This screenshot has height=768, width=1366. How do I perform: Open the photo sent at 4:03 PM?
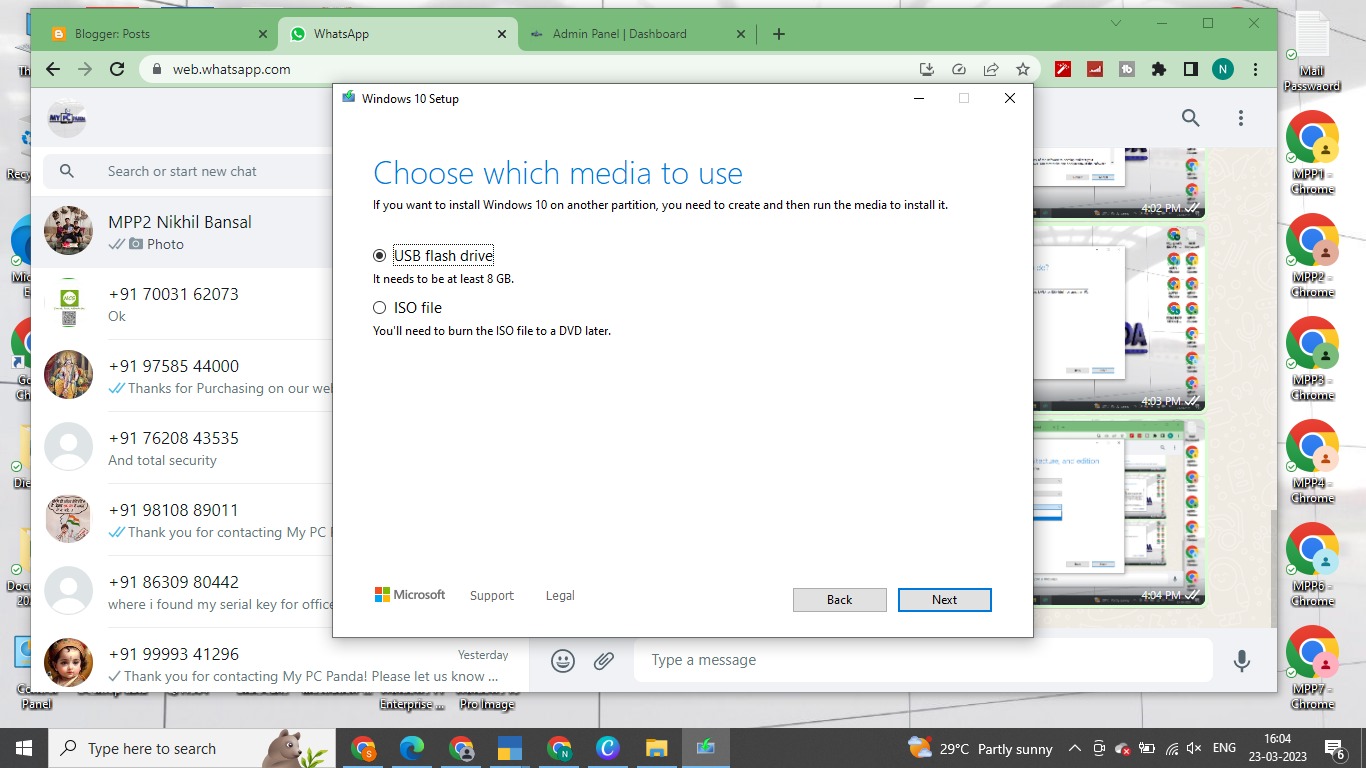(x=1119, y=317)
